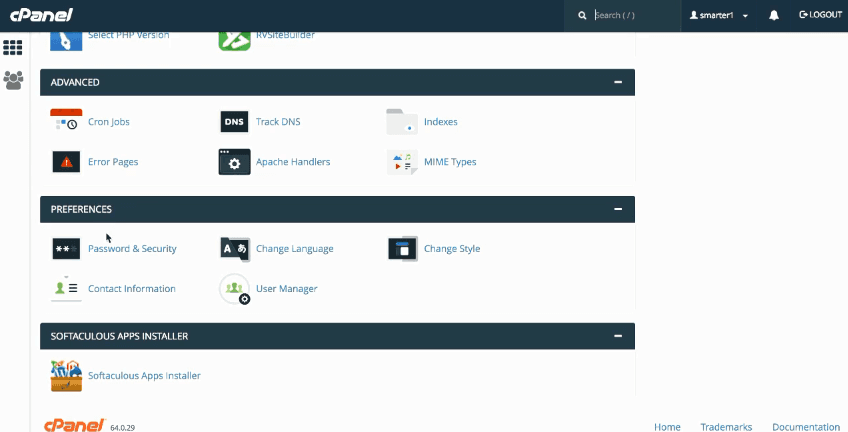Open the home grid icon in sidebar
Viewport: 848px width, 432px height.
12,48
